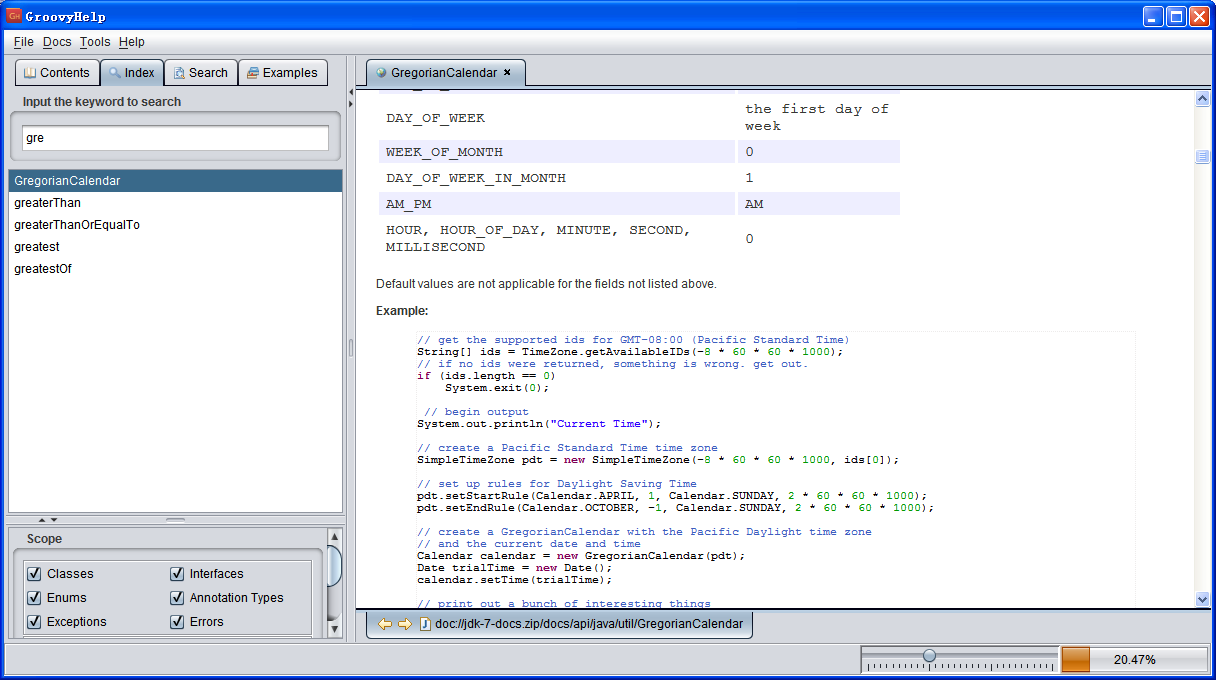Select GregorianCalendar in the index results
This screenshot has width=1216, height=680.
click(x=175, y=181)
